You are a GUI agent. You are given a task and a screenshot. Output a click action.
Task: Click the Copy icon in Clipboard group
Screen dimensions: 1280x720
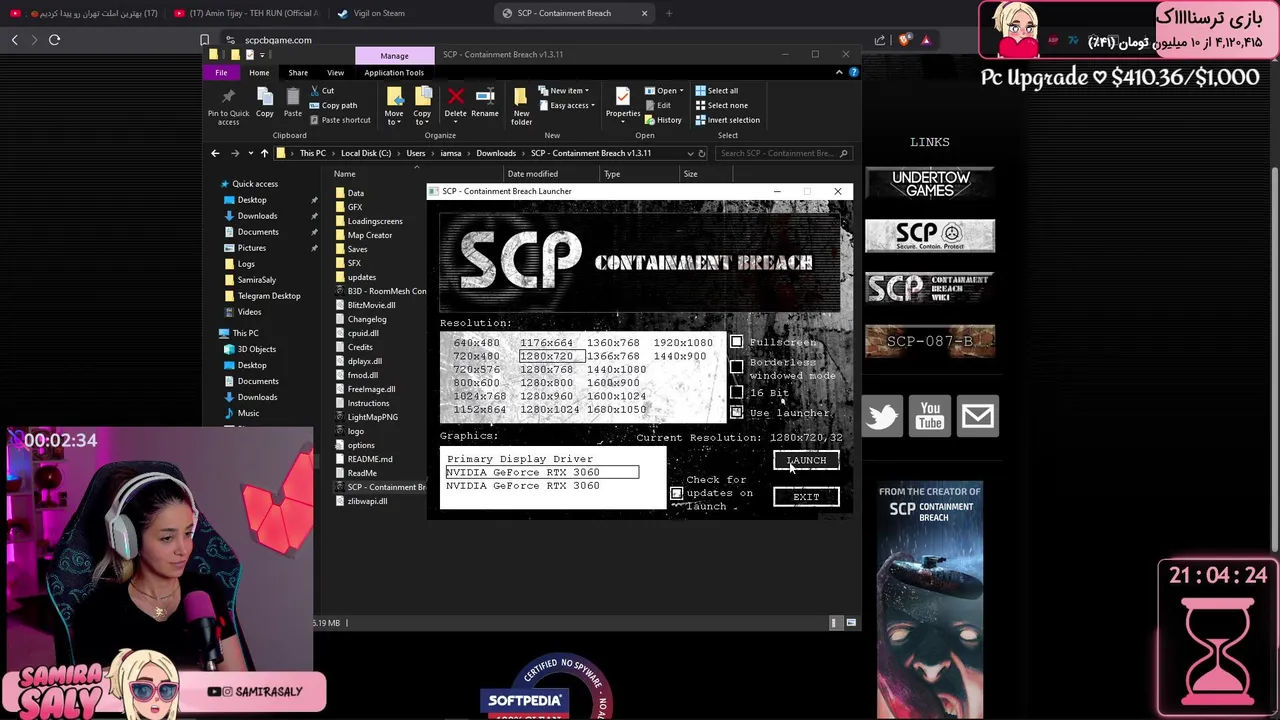(264, 96)
